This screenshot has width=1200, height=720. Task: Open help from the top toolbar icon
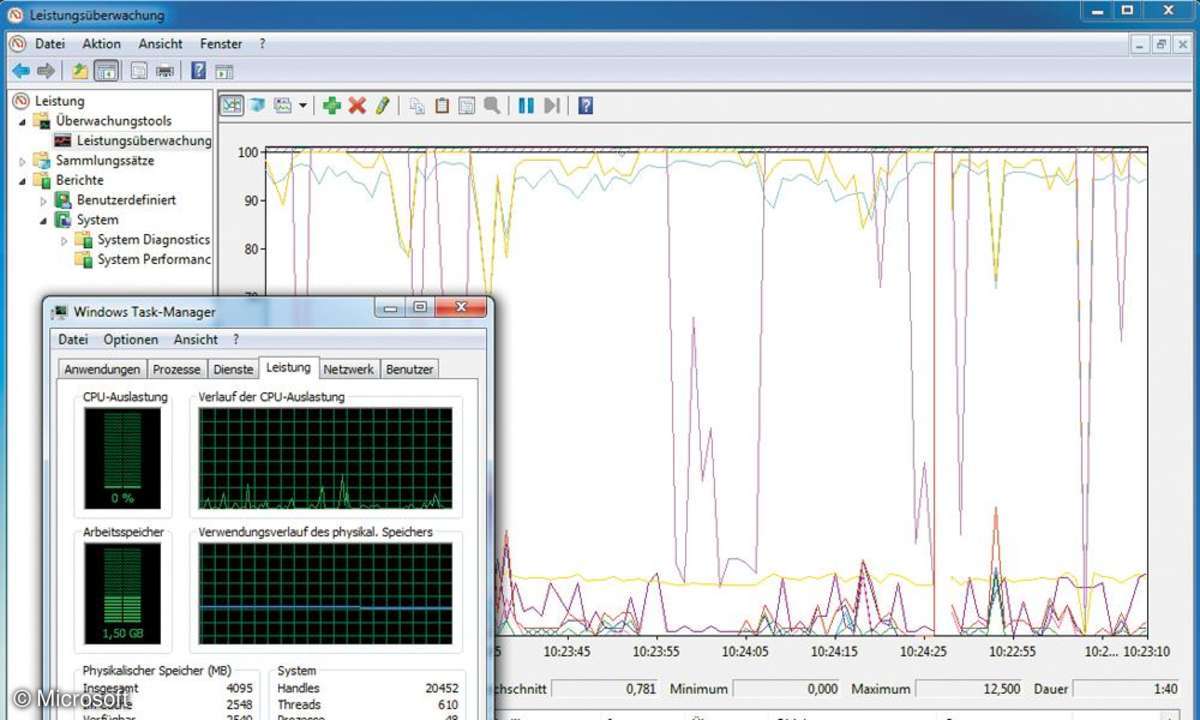pos(198,71)
